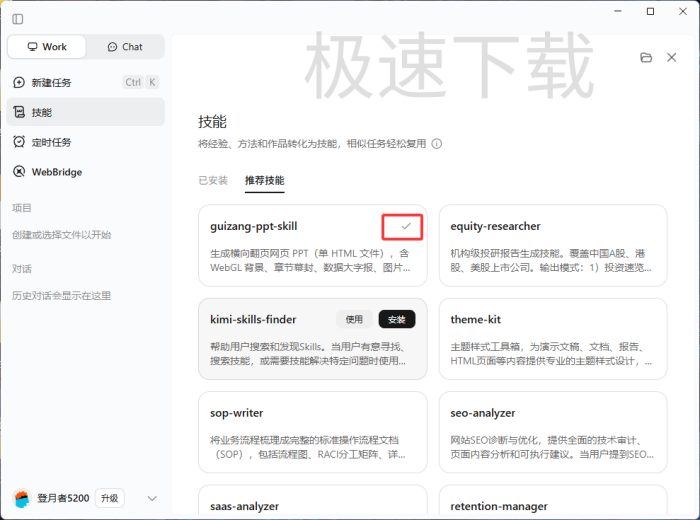Viewport: 700px width, 520px height.
Task: Click the Ctrl K shortcut hint
Action: pos(141,82)
